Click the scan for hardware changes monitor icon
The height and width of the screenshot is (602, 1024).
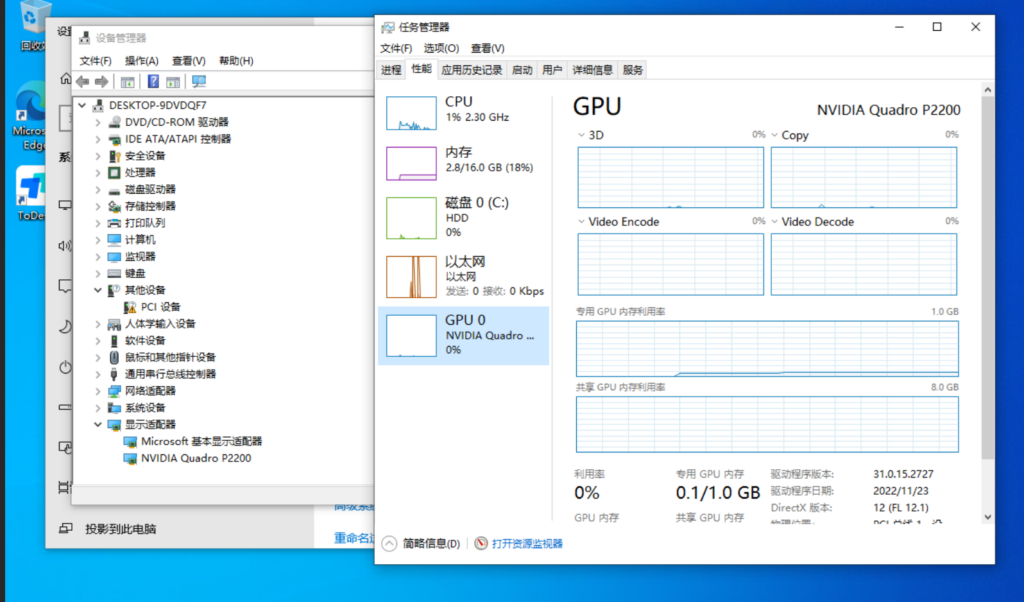[x=198, y=81]
